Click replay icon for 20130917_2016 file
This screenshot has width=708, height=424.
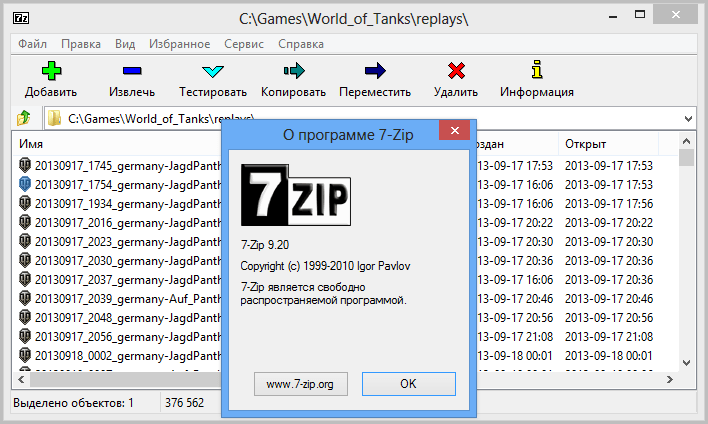(x=25, y=222)
